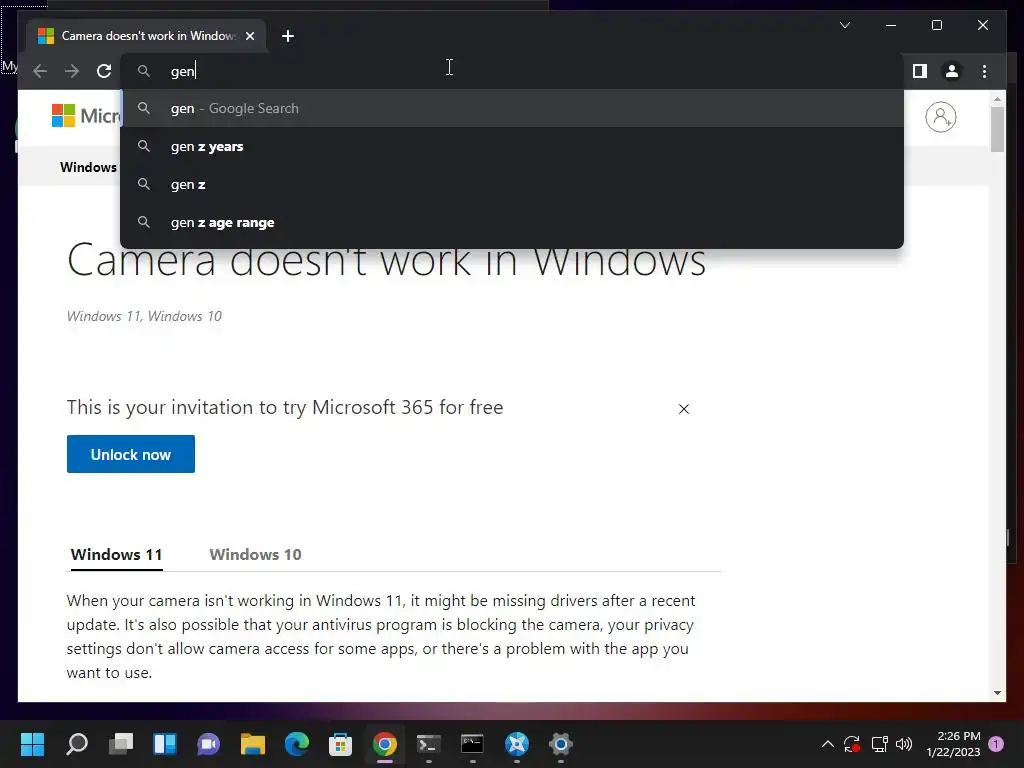This screenshot has height=768, width=1024.
Task: Click the page scrollbar thumb
Action: point(997,129)
